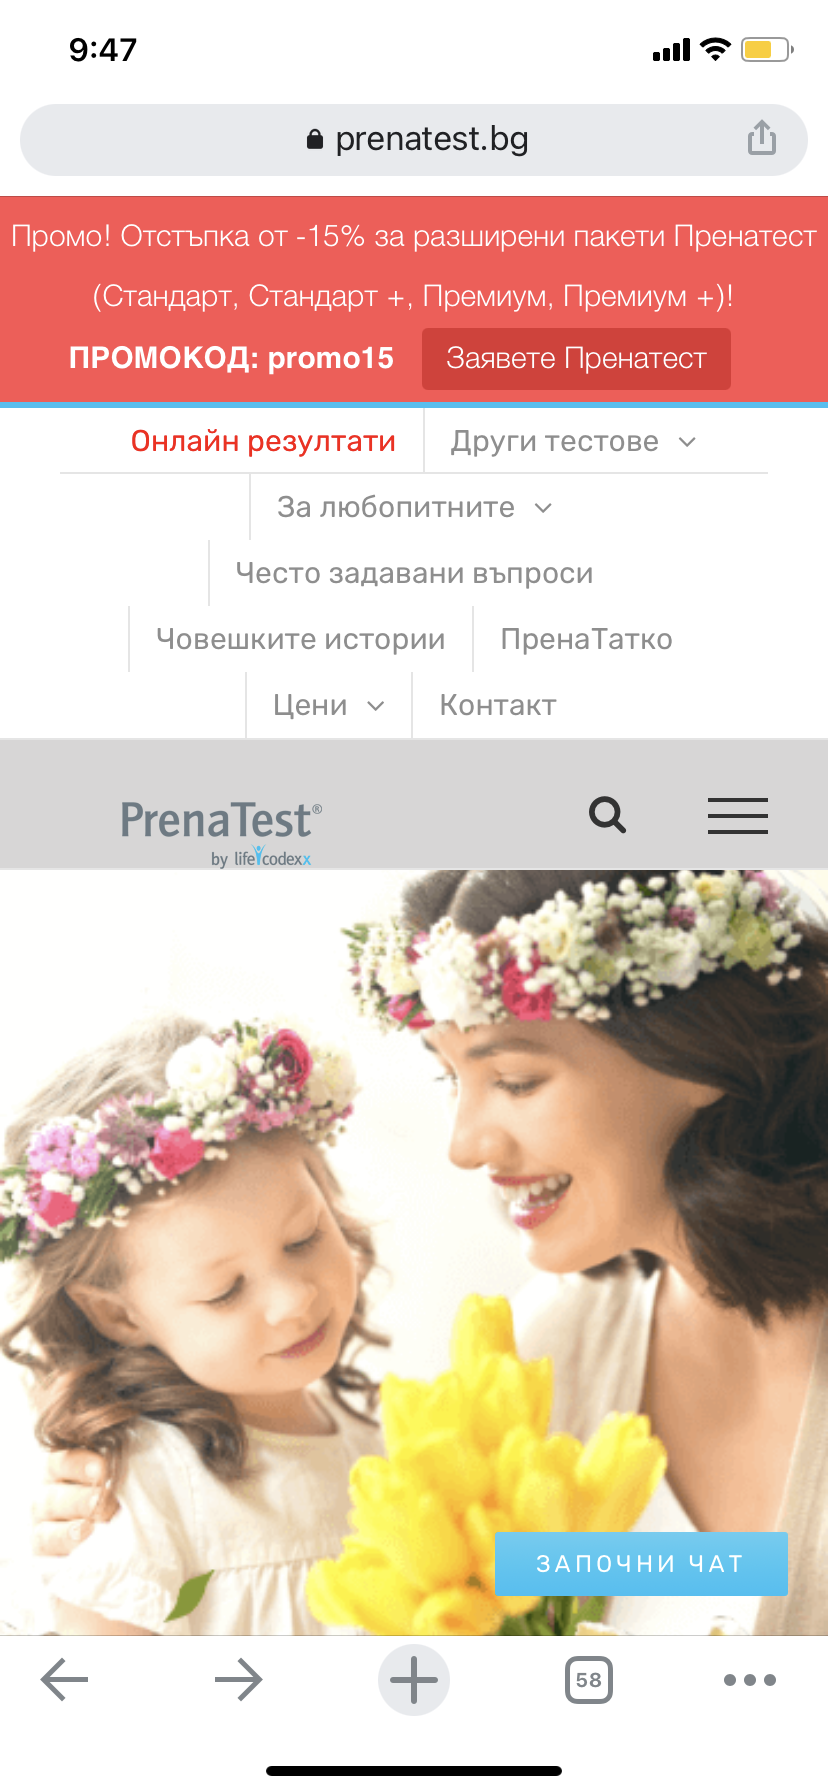This screenshot has width=828, height=1792.
Task: Open the browser three-dots more menu
Action: (x=750, y=1680)
